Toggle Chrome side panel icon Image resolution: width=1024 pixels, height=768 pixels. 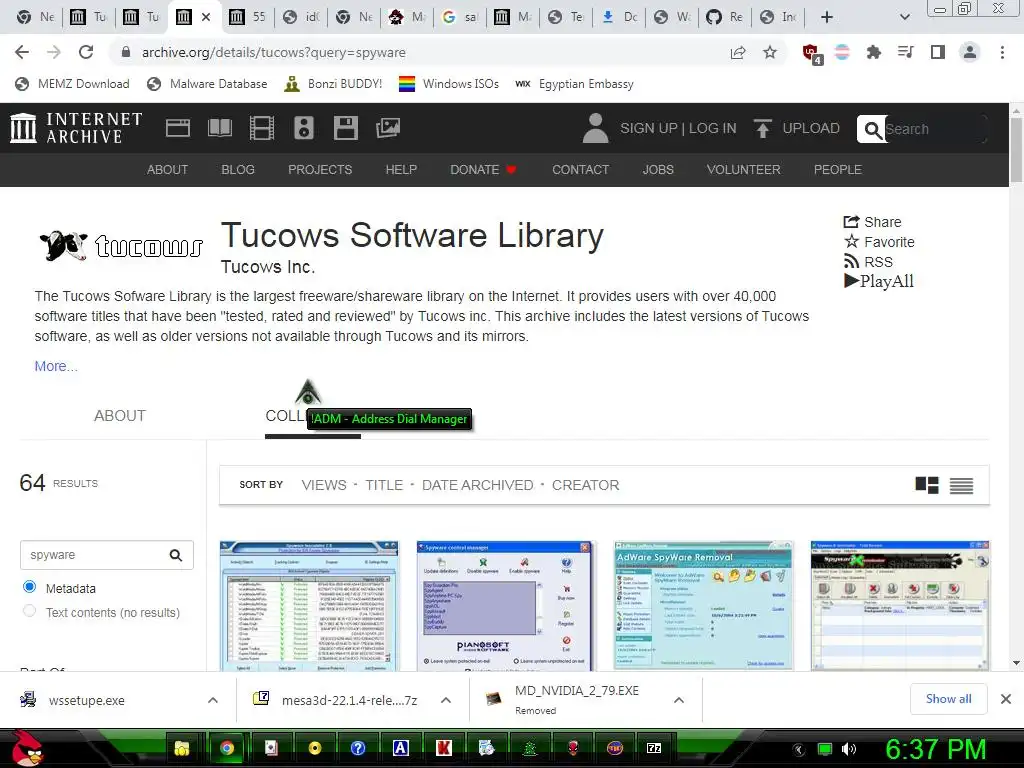pos(938,52)
